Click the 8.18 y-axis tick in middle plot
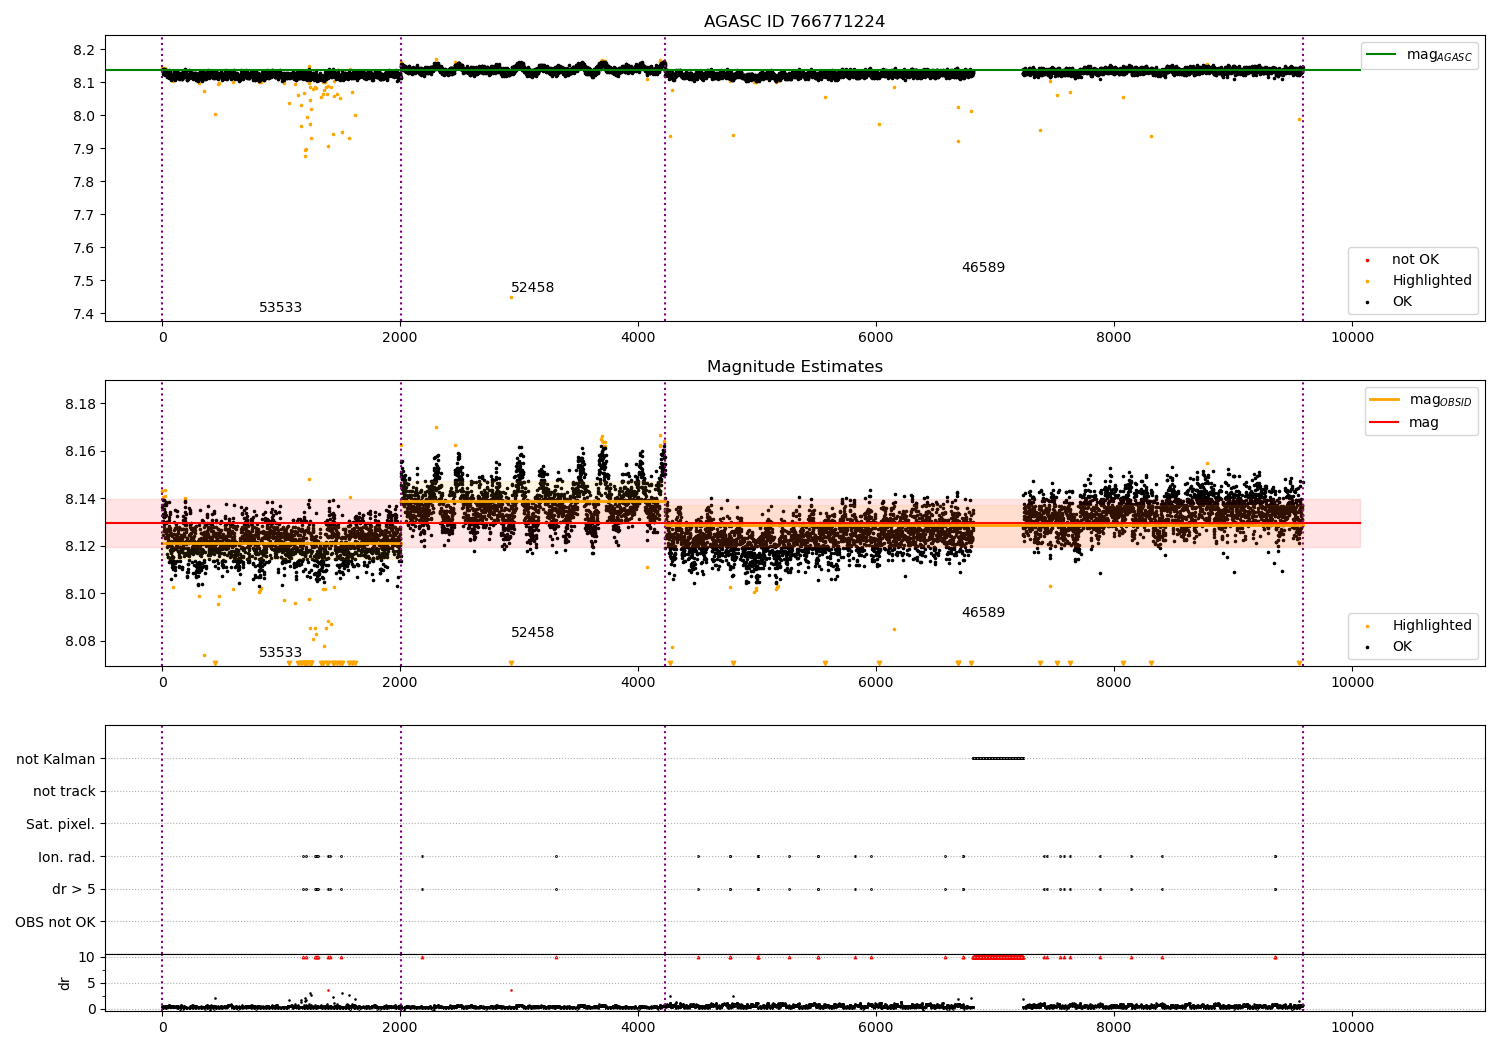The width and height of the screenshot is (1500, 1050). [80, 404]
